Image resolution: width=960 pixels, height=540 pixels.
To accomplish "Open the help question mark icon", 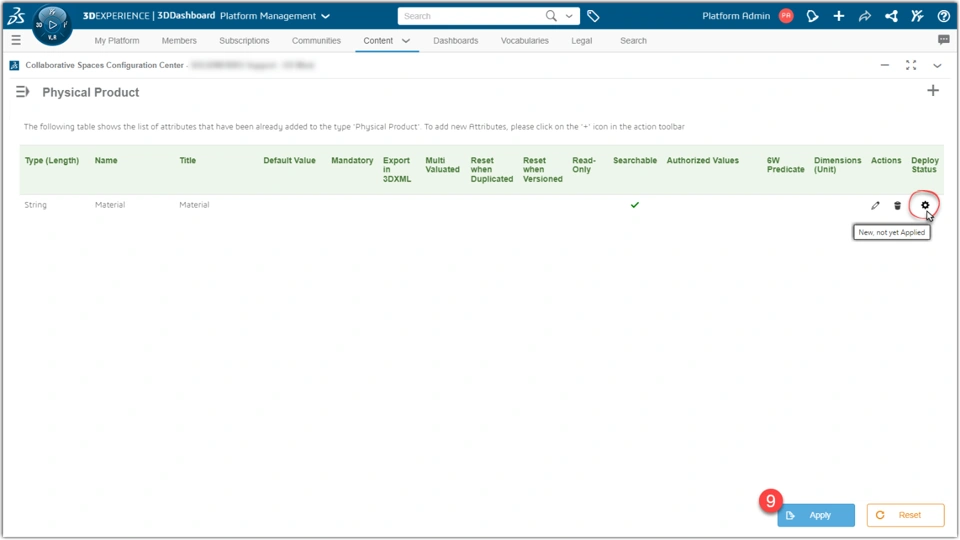I will (x=943, y=16).
